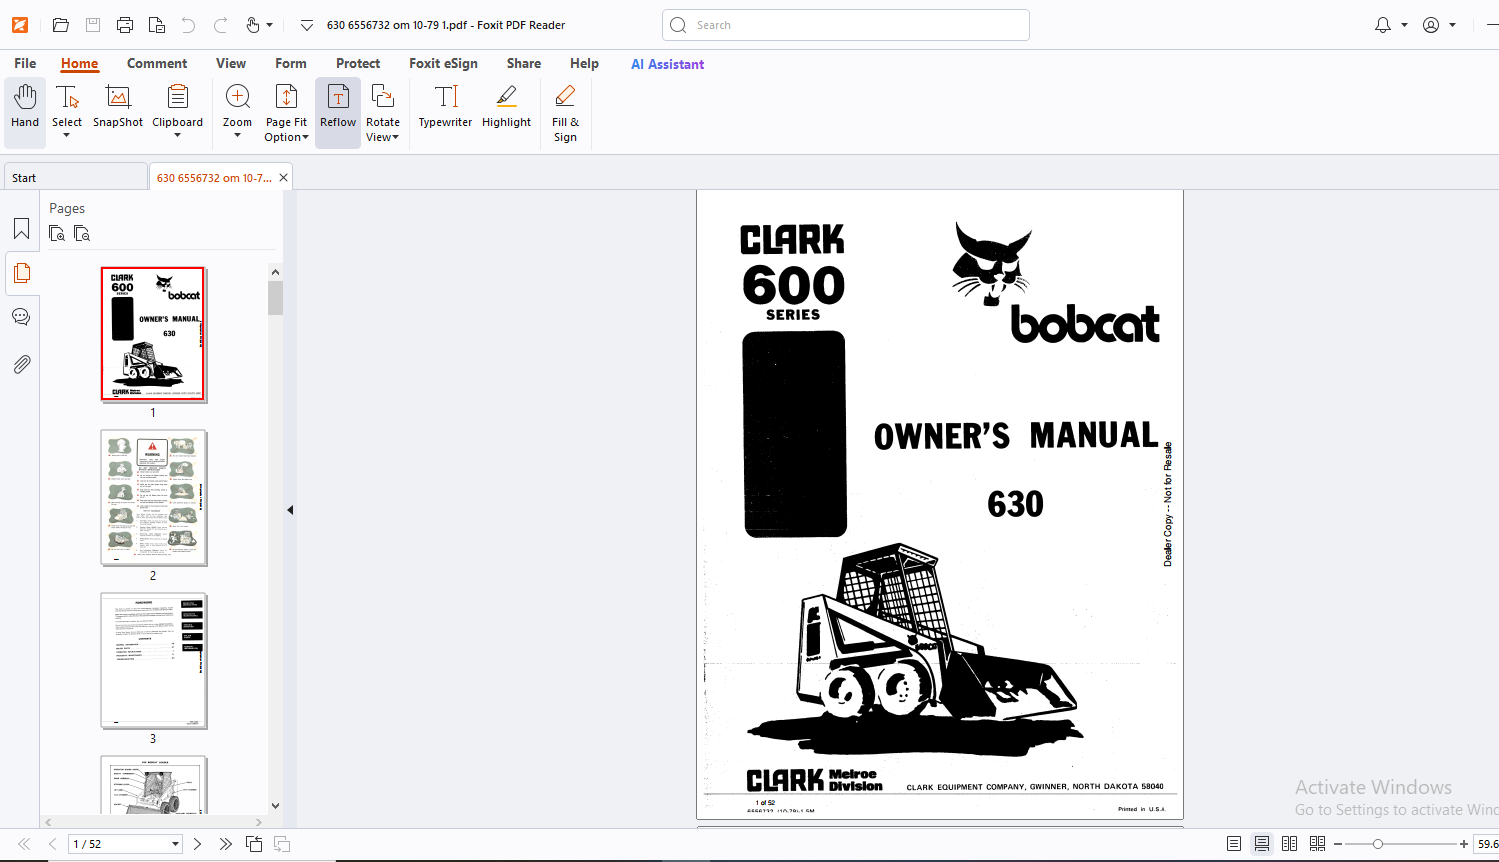Switch to the View ribbon tab
The width and height of the screenshot is (1499, 862).
point(231,63)
